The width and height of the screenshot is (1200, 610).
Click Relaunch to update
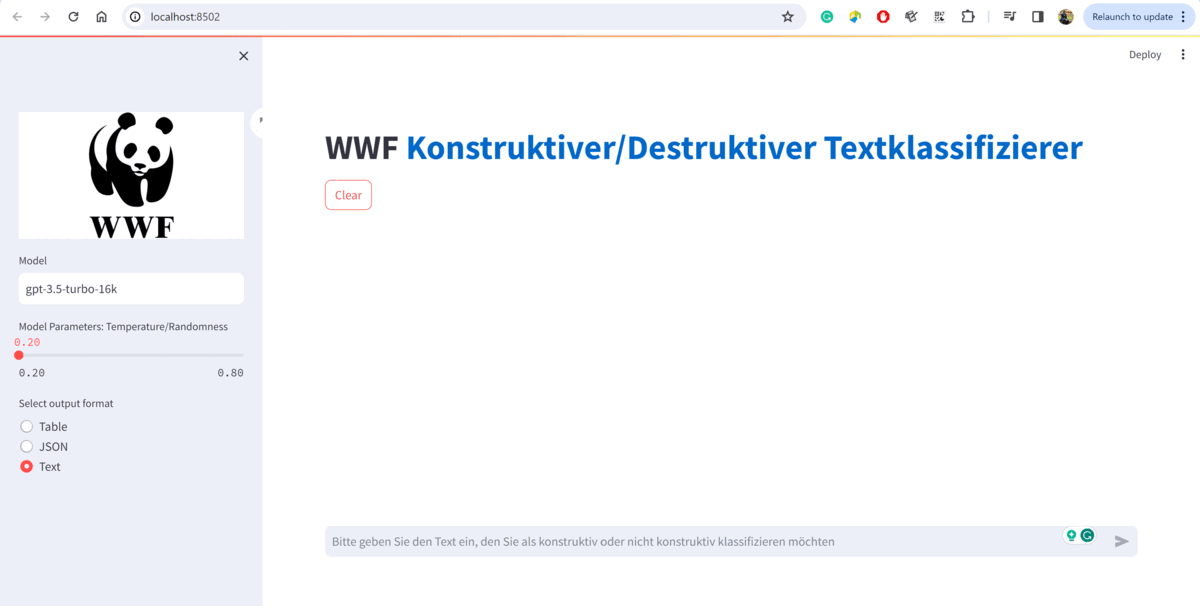point(1133,17)
